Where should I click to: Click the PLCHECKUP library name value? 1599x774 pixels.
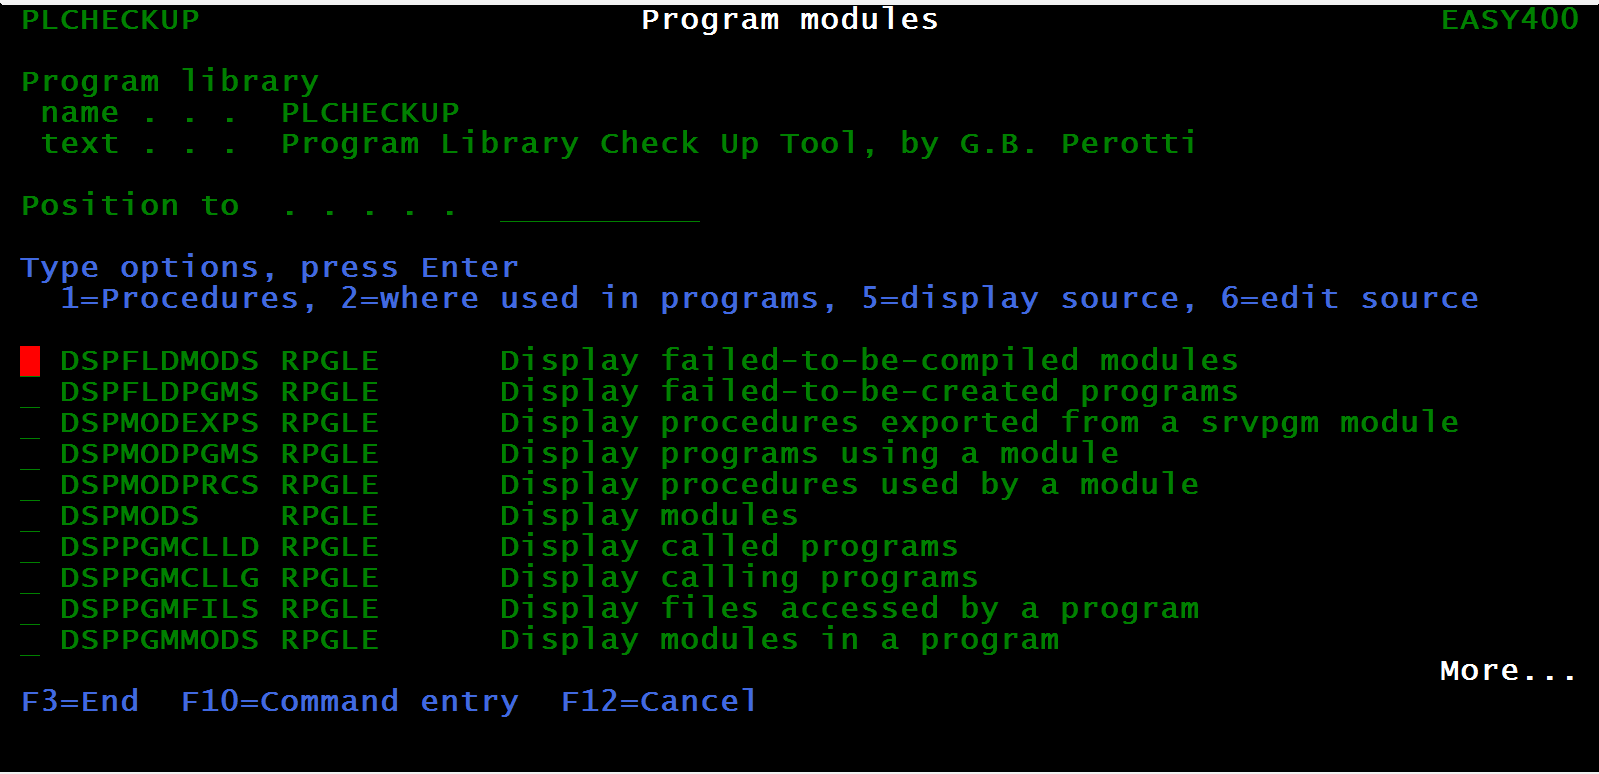pyautogui.click(x=370, y=113)
